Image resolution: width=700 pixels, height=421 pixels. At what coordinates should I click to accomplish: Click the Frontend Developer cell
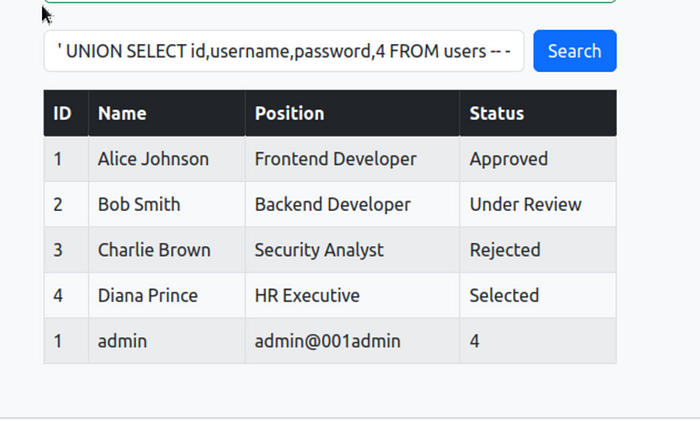pyautogui.click(x=352, y=159)
